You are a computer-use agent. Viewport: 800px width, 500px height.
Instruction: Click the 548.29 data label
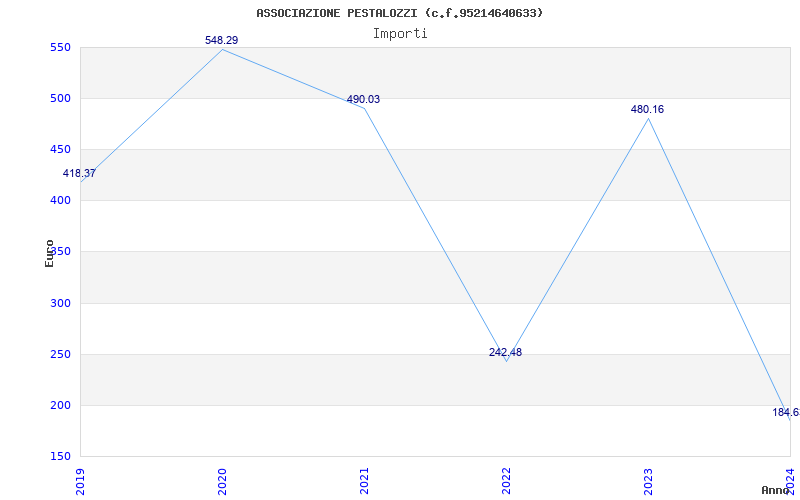point(221,40)
